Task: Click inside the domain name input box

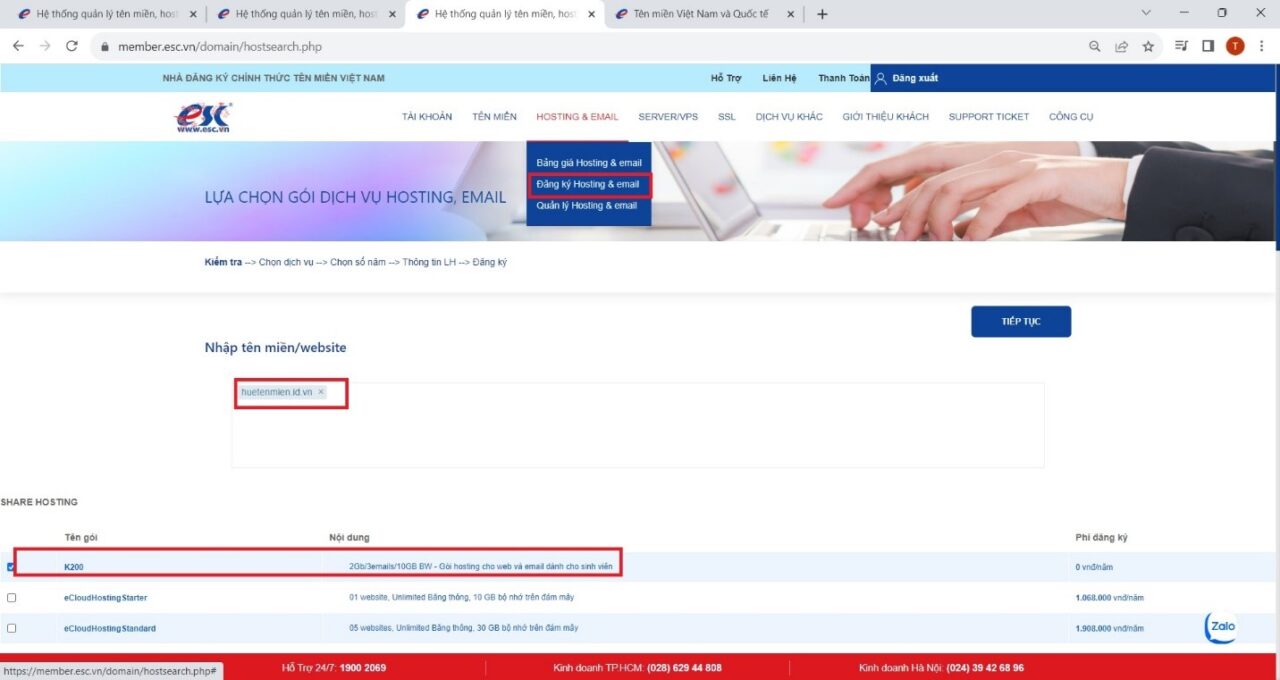Action: 638,425
